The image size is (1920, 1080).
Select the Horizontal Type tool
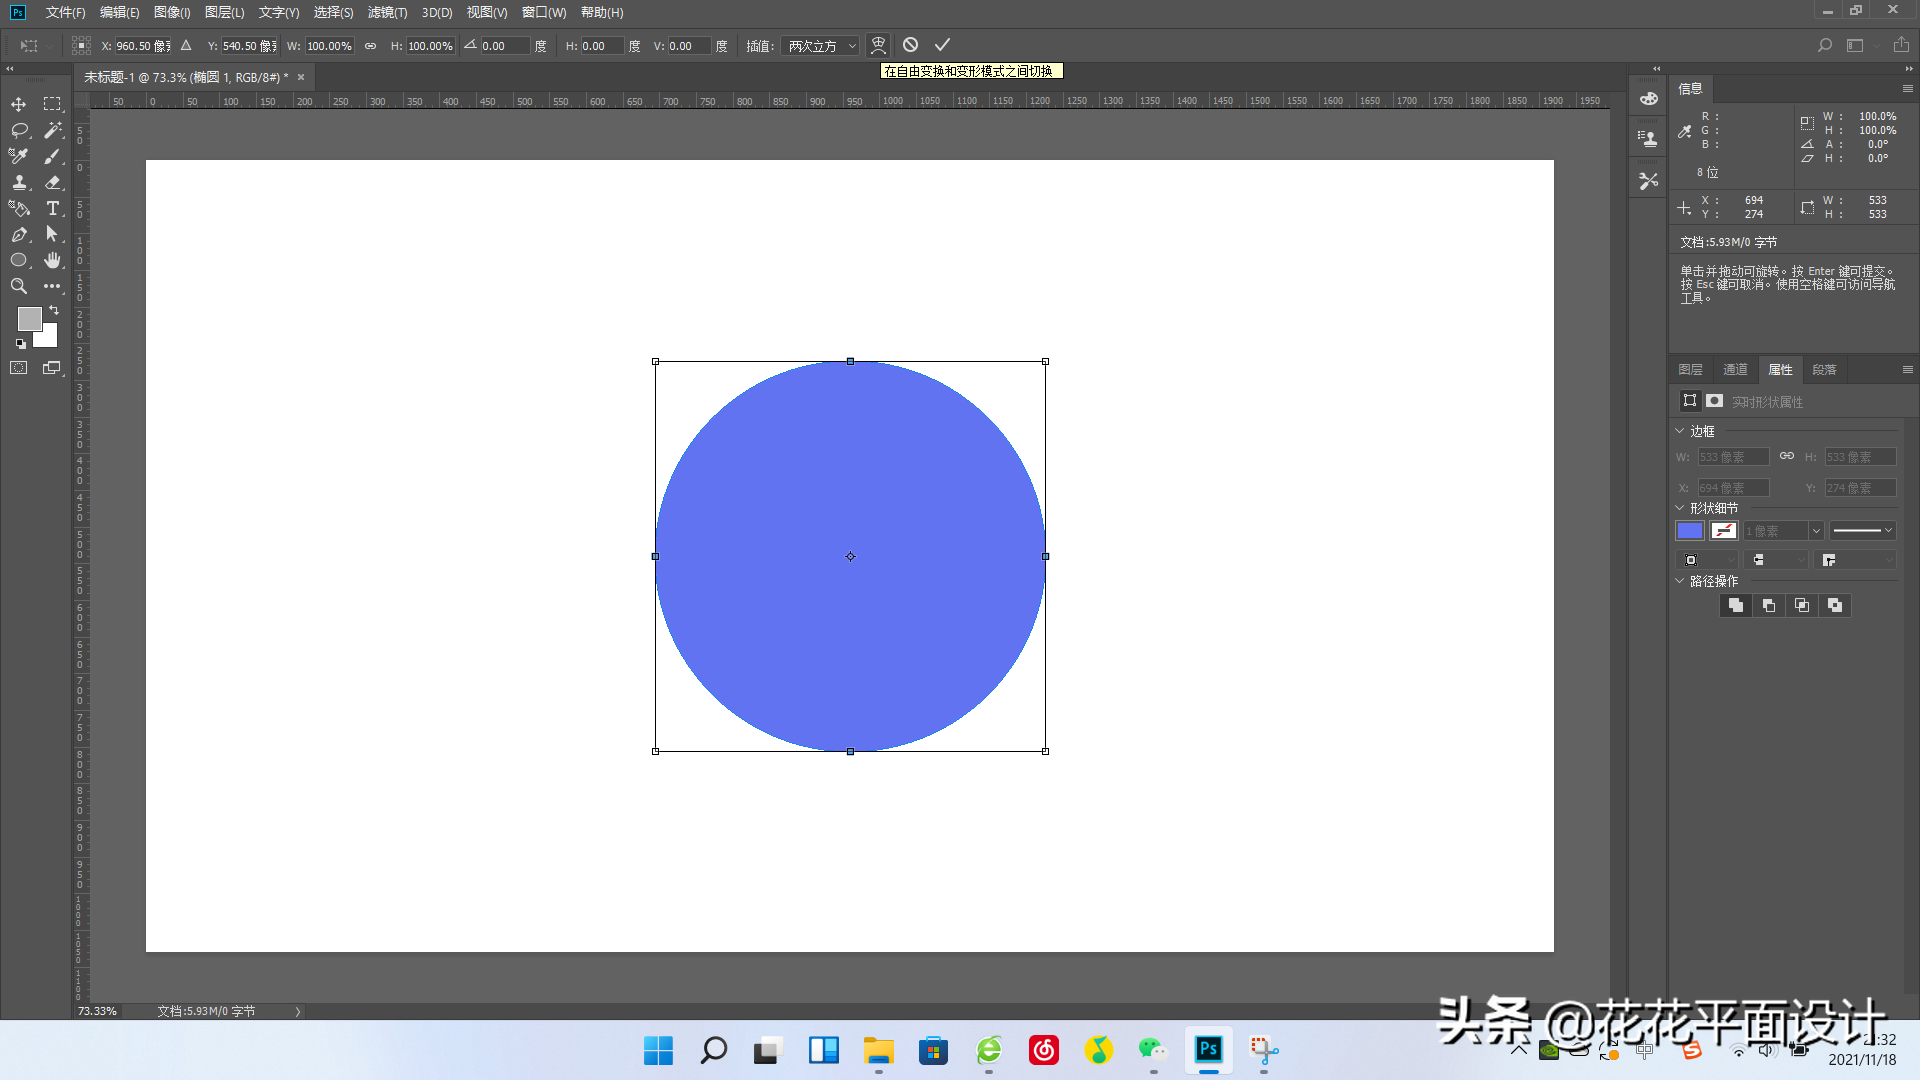[x=52, y=208]
